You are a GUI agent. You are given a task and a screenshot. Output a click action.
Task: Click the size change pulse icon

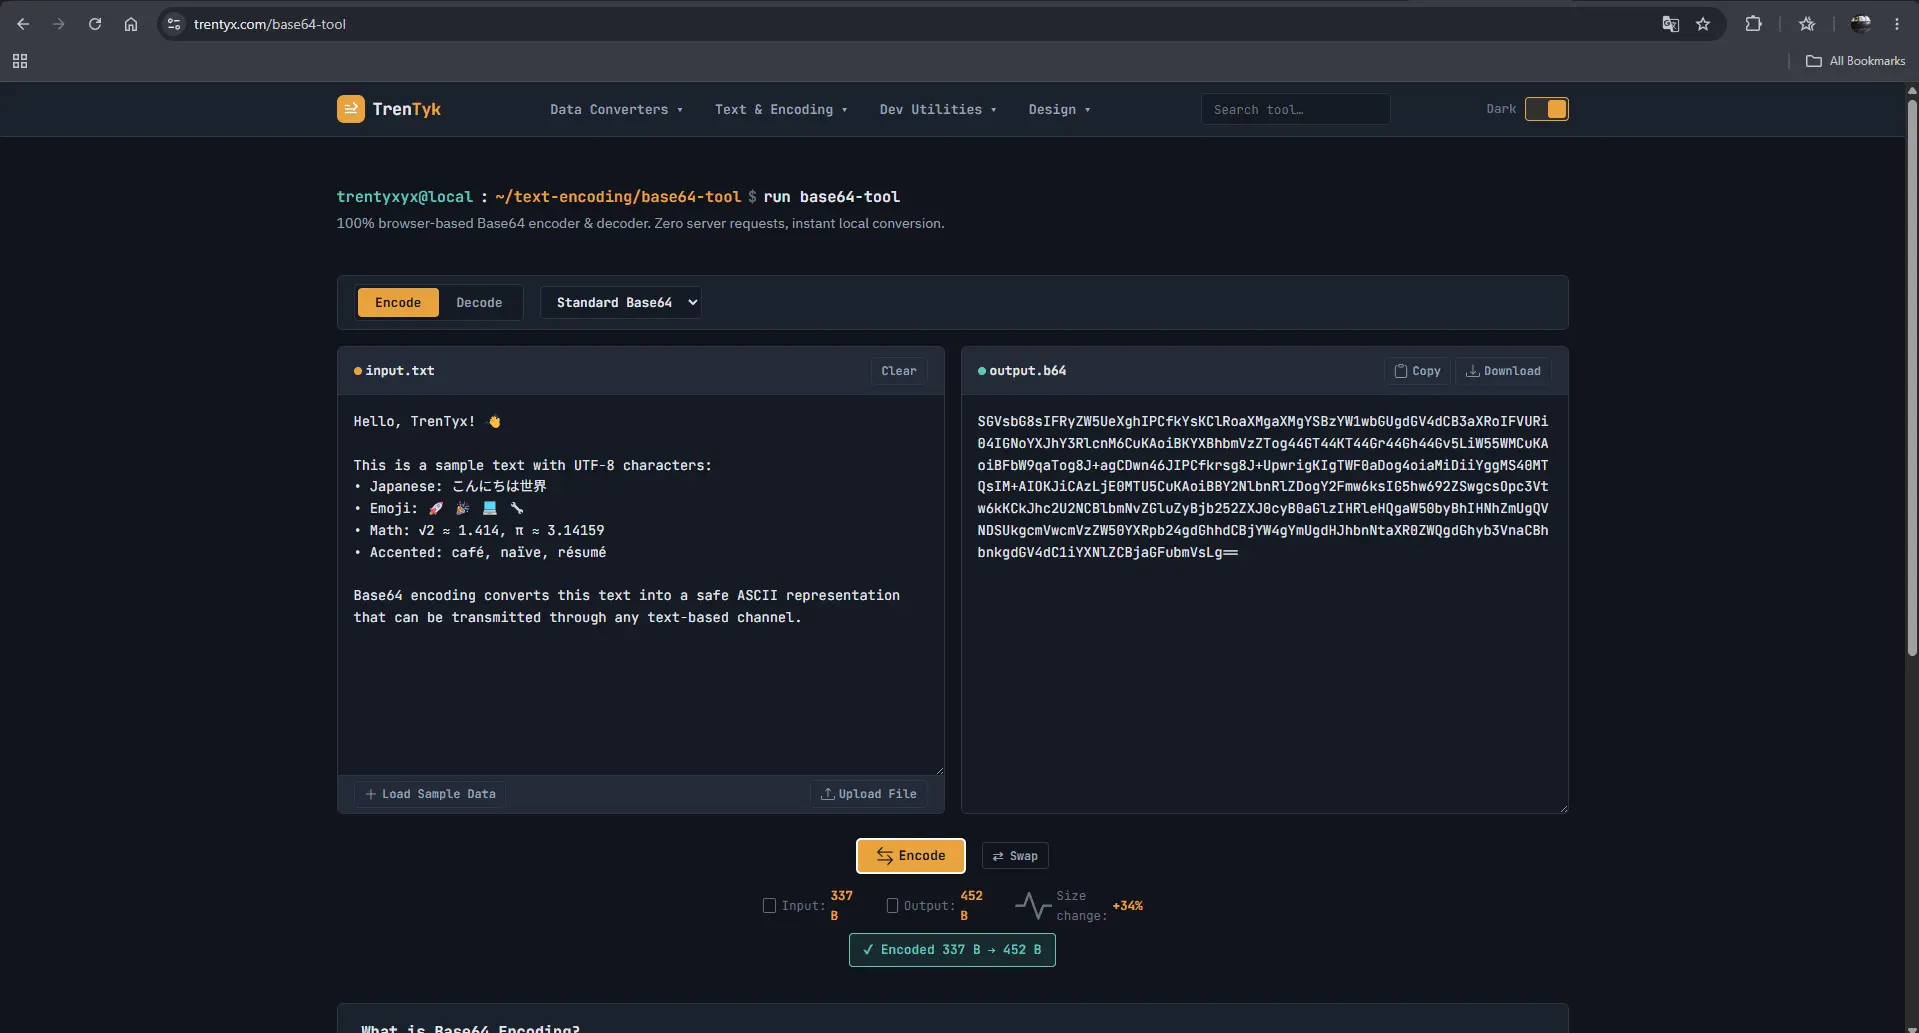(1033, 906)
